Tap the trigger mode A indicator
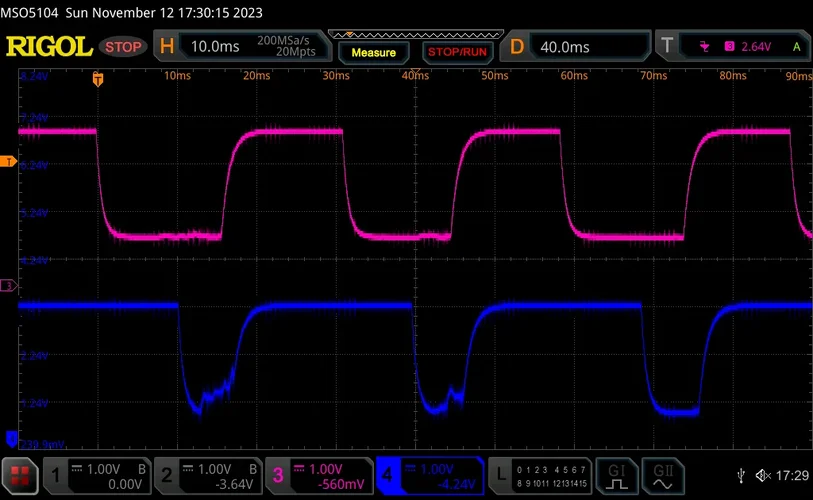Viewport: 813px width, 500px height. [796, 47]
